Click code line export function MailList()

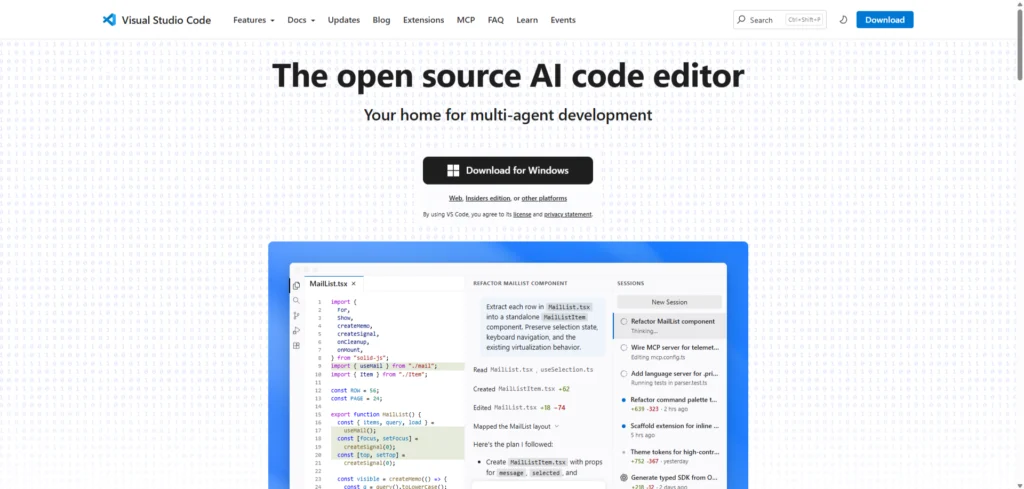click(x=377, y=414)
